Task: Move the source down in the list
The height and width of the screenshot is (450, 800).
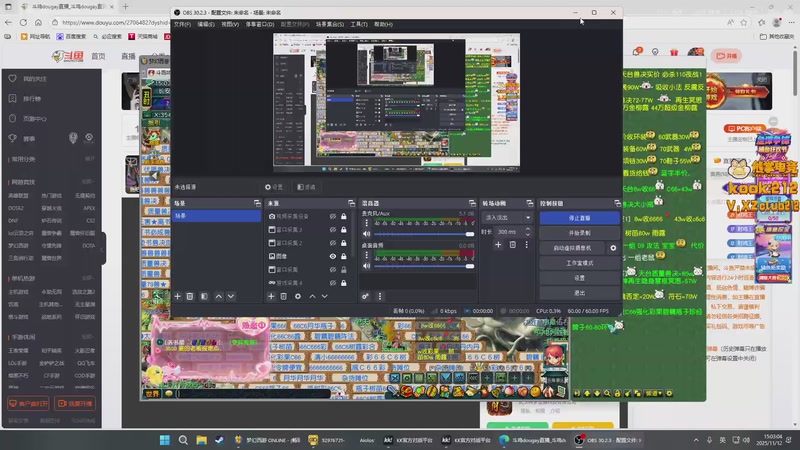Action: coord(324,296)
